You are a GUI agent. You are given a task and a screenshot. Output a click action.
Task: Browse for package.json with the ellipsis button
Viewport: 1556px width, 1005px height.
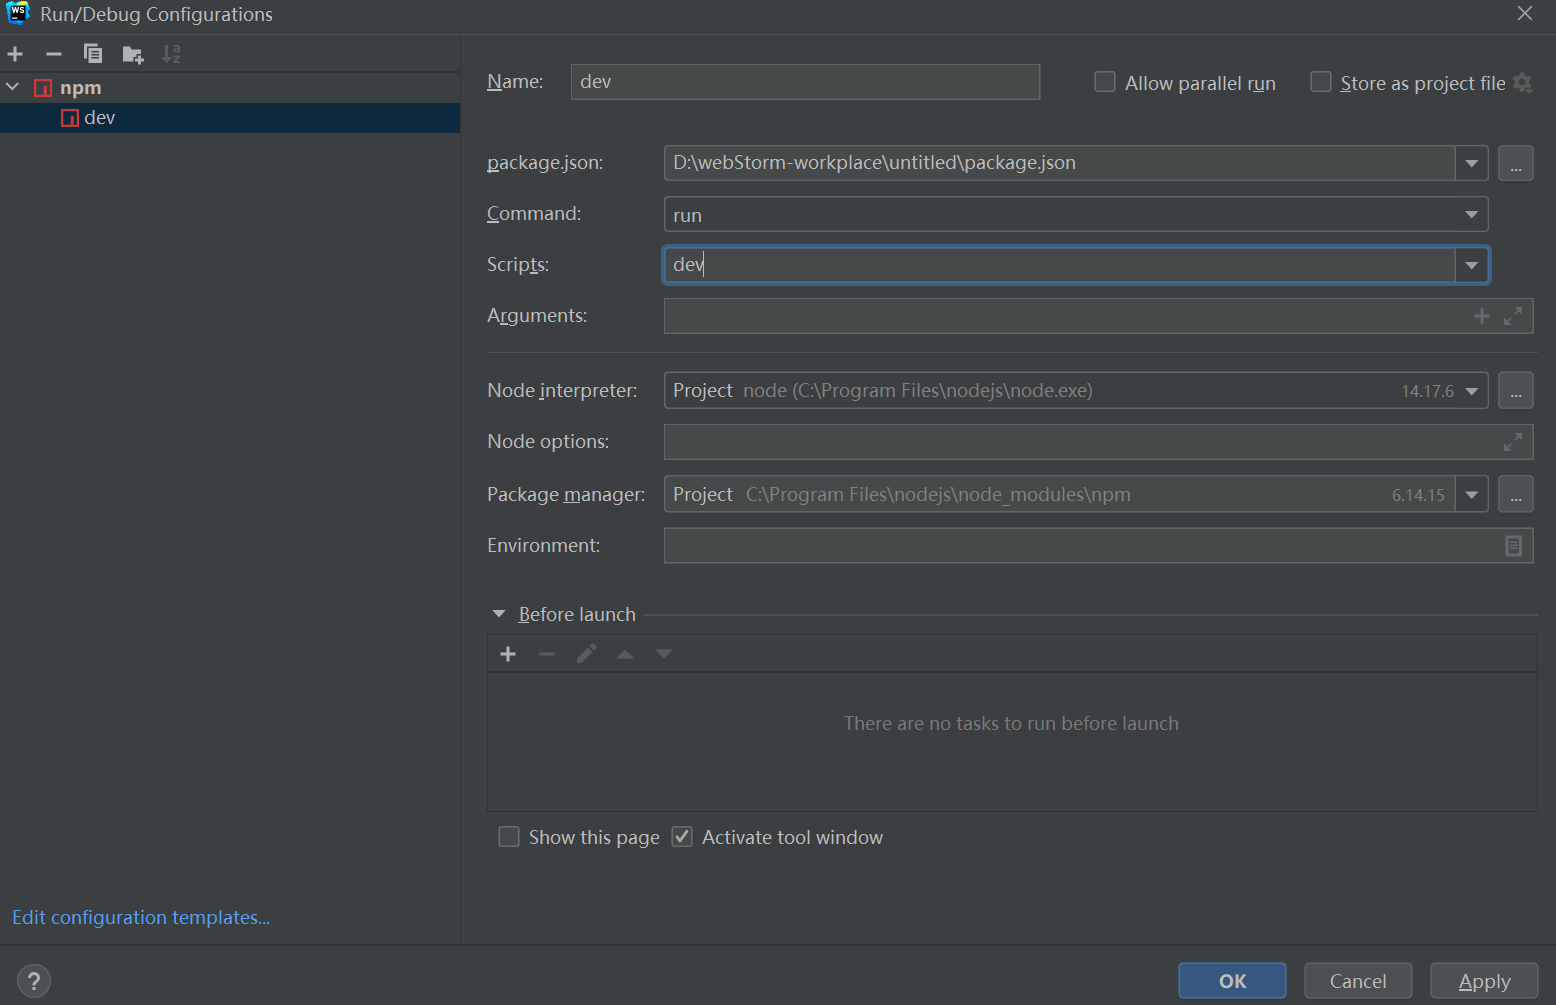(1515, 164)
